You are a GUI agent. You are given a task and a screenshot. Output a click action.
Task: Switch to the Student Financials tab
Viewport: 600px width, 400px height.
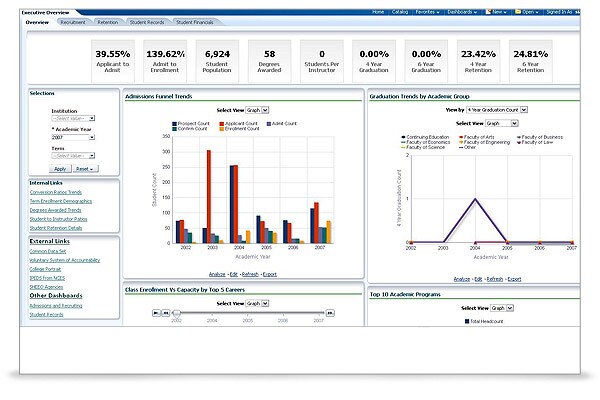(x=194, y=22)
